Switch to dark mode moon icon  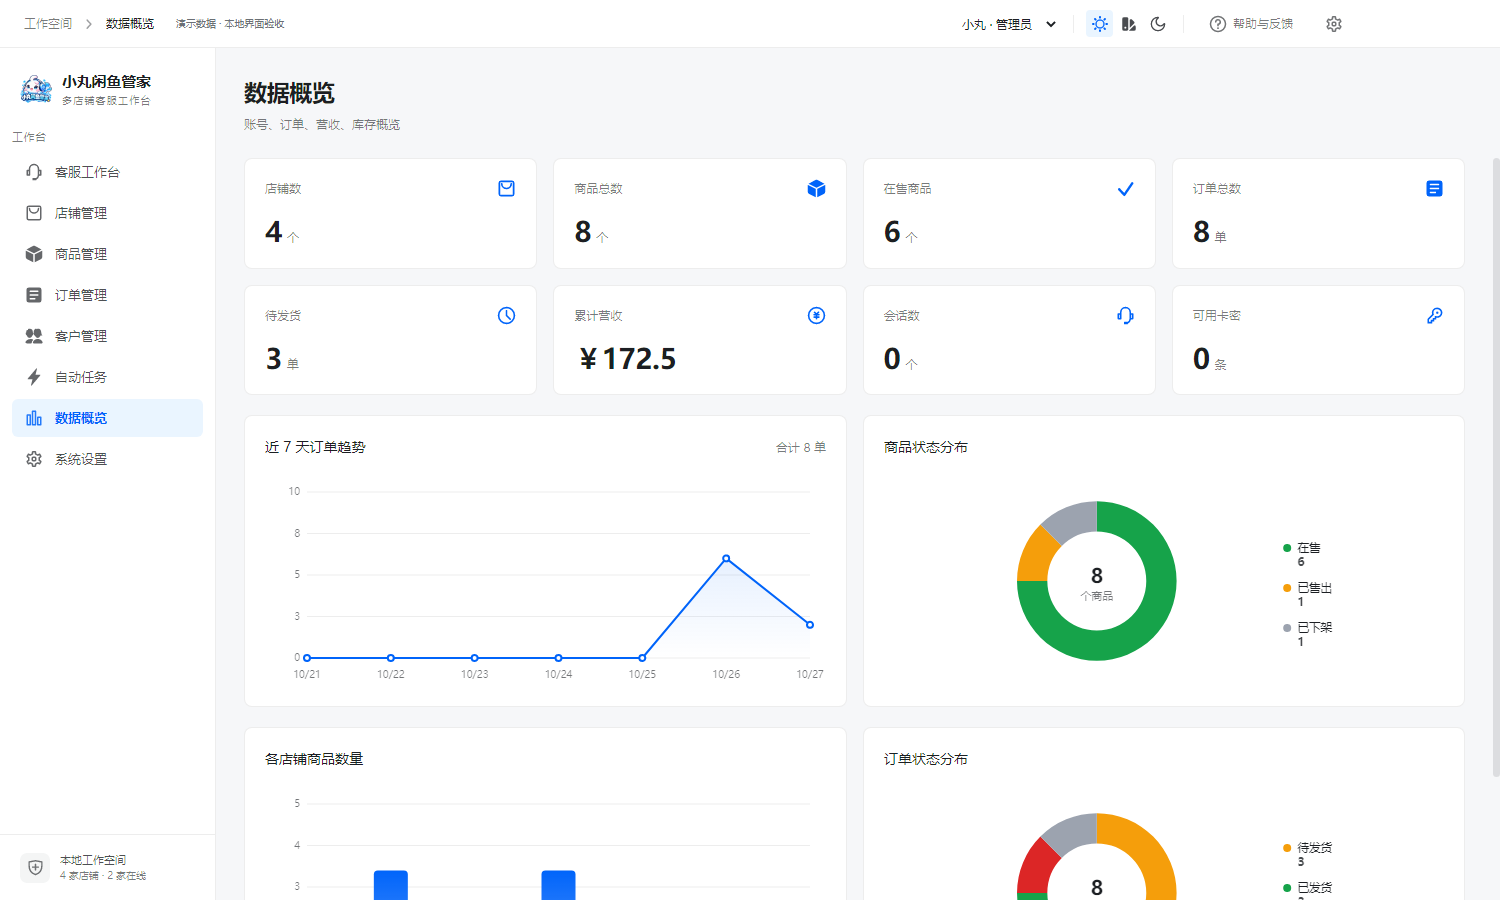tap(1158, 24)
